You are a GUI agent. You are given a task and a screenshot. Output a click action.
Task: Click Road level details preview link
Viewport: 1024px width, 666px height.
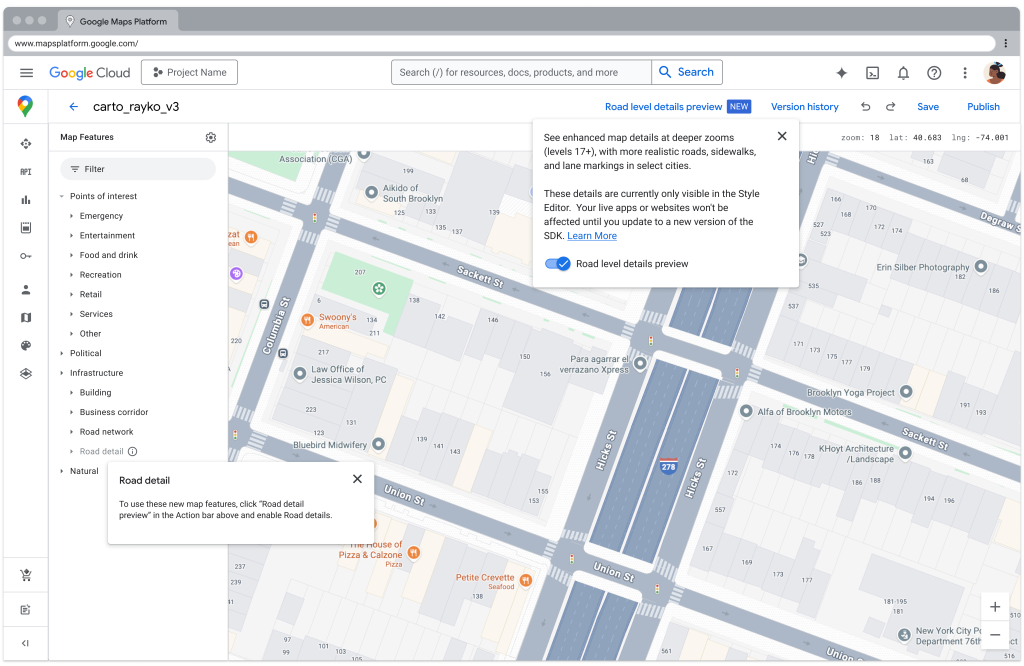click(664, 106)
